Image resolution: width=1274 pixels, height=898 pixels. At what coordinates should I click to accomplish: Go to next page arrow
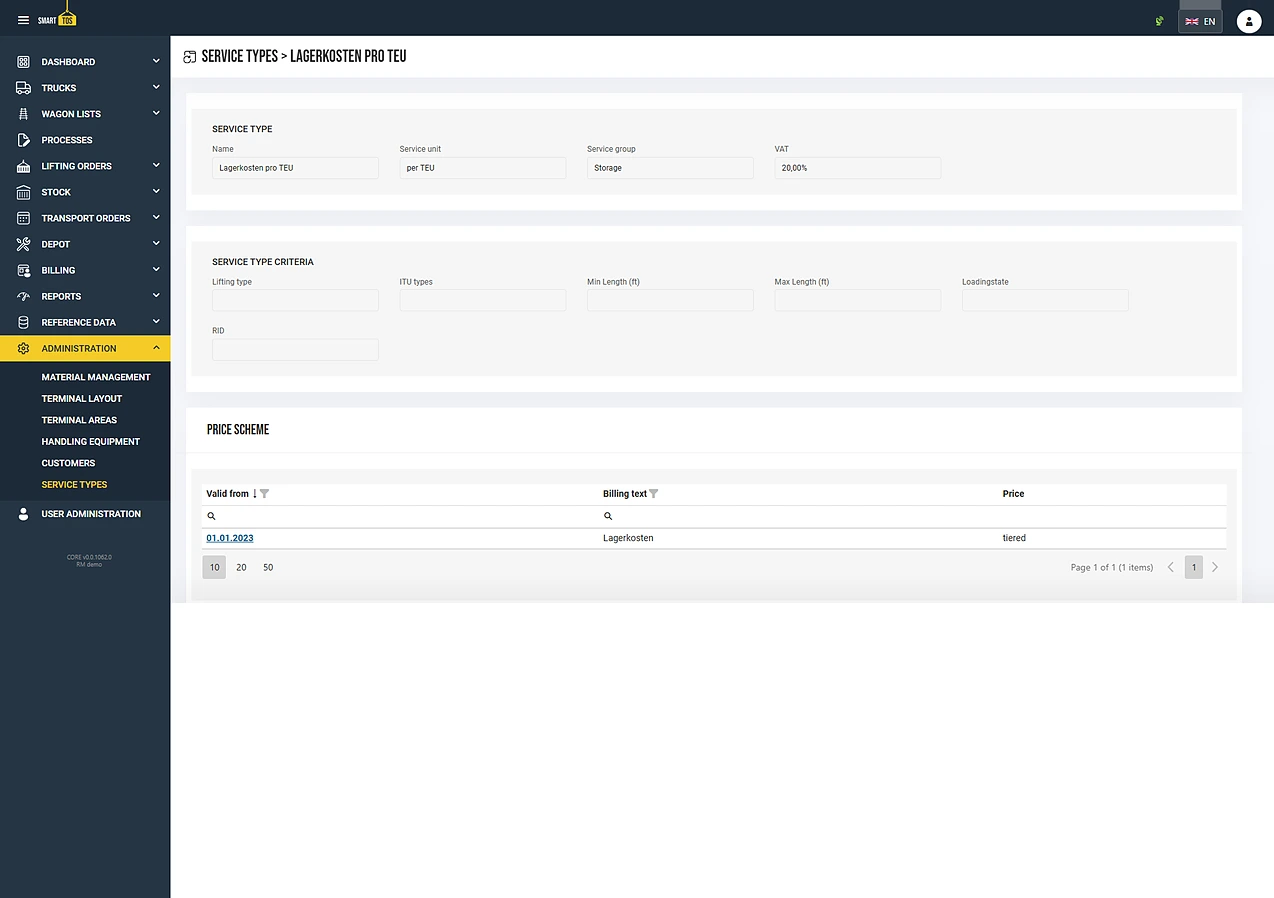click(x=1215, y=567)
